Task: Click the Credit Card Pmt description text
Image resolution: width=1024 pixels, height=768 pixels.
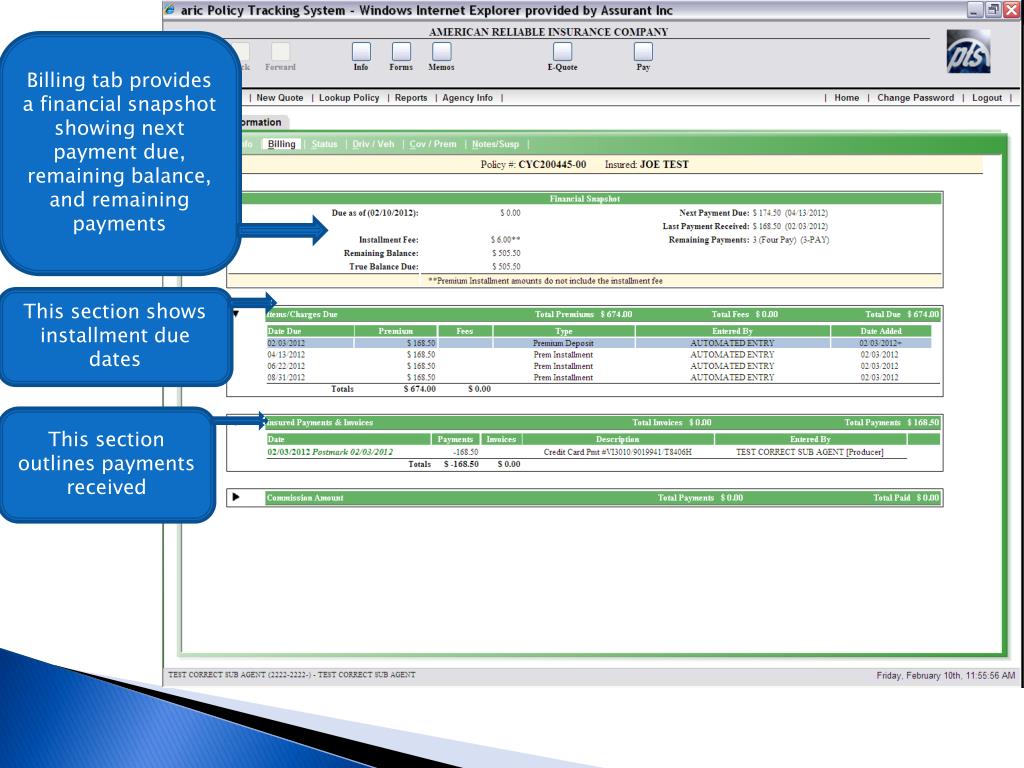Action: pyautogui.click(x=617, y=452)
